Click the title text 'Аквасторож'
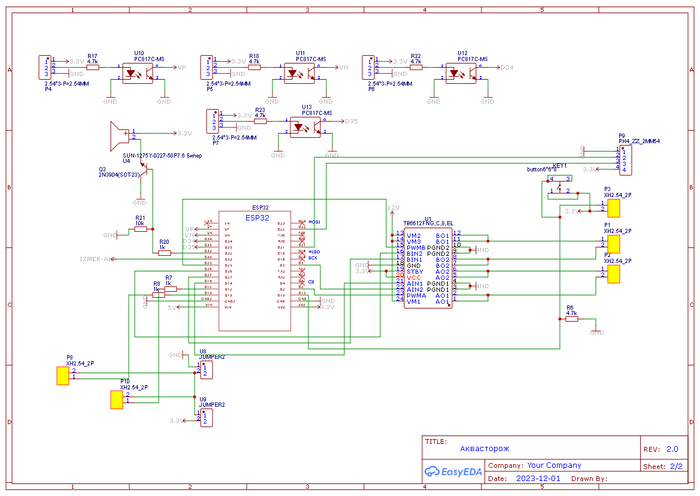The height and width of the screenshot is (496, 700). point(484,448)
